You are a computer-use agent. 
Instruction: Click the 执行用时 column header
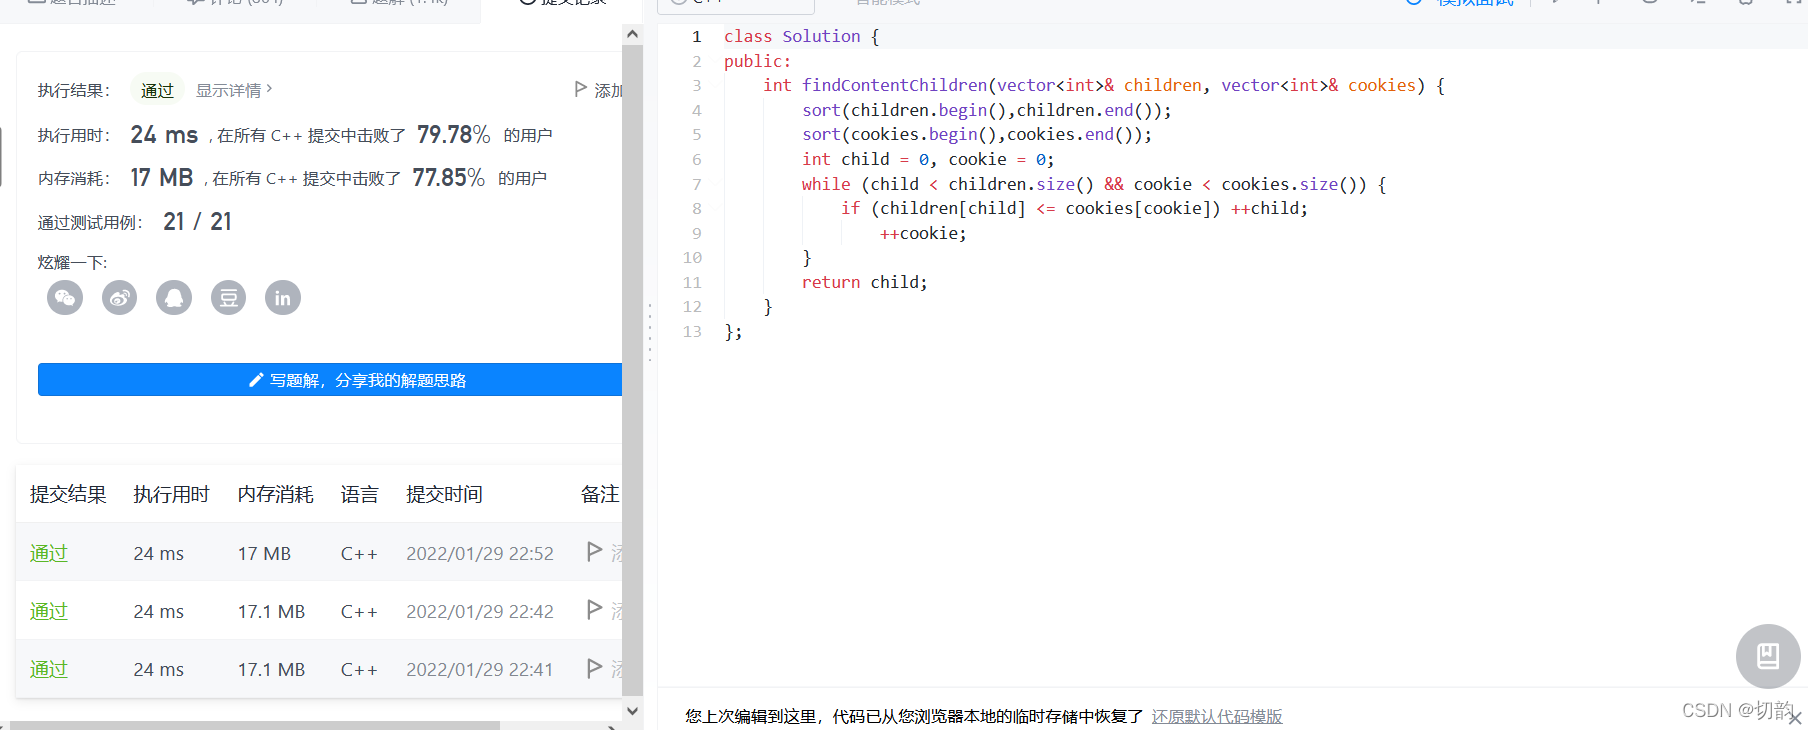point(172,494)
